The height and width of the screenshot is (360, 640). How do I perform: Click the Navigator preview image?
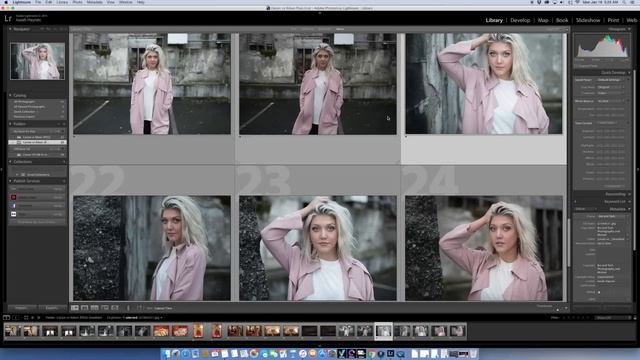point(37,61)
